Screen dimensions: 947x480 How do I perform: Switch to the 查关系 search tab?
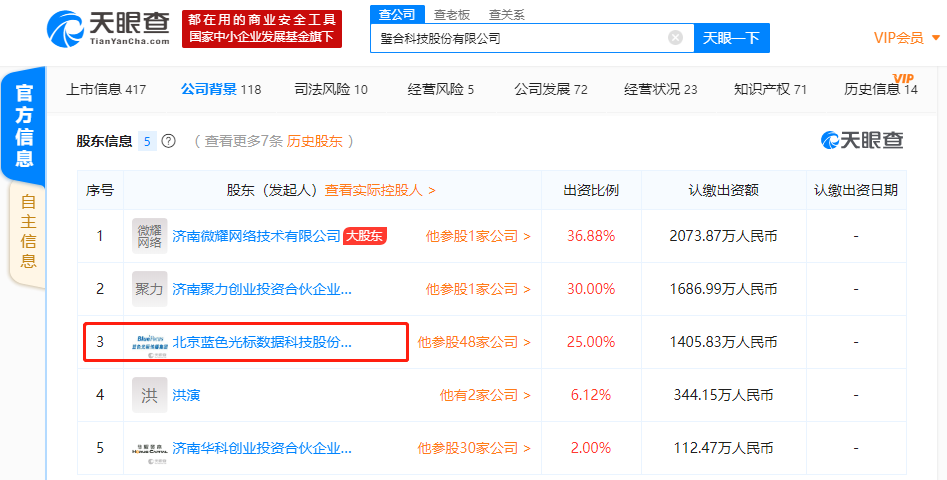(507, 14)
